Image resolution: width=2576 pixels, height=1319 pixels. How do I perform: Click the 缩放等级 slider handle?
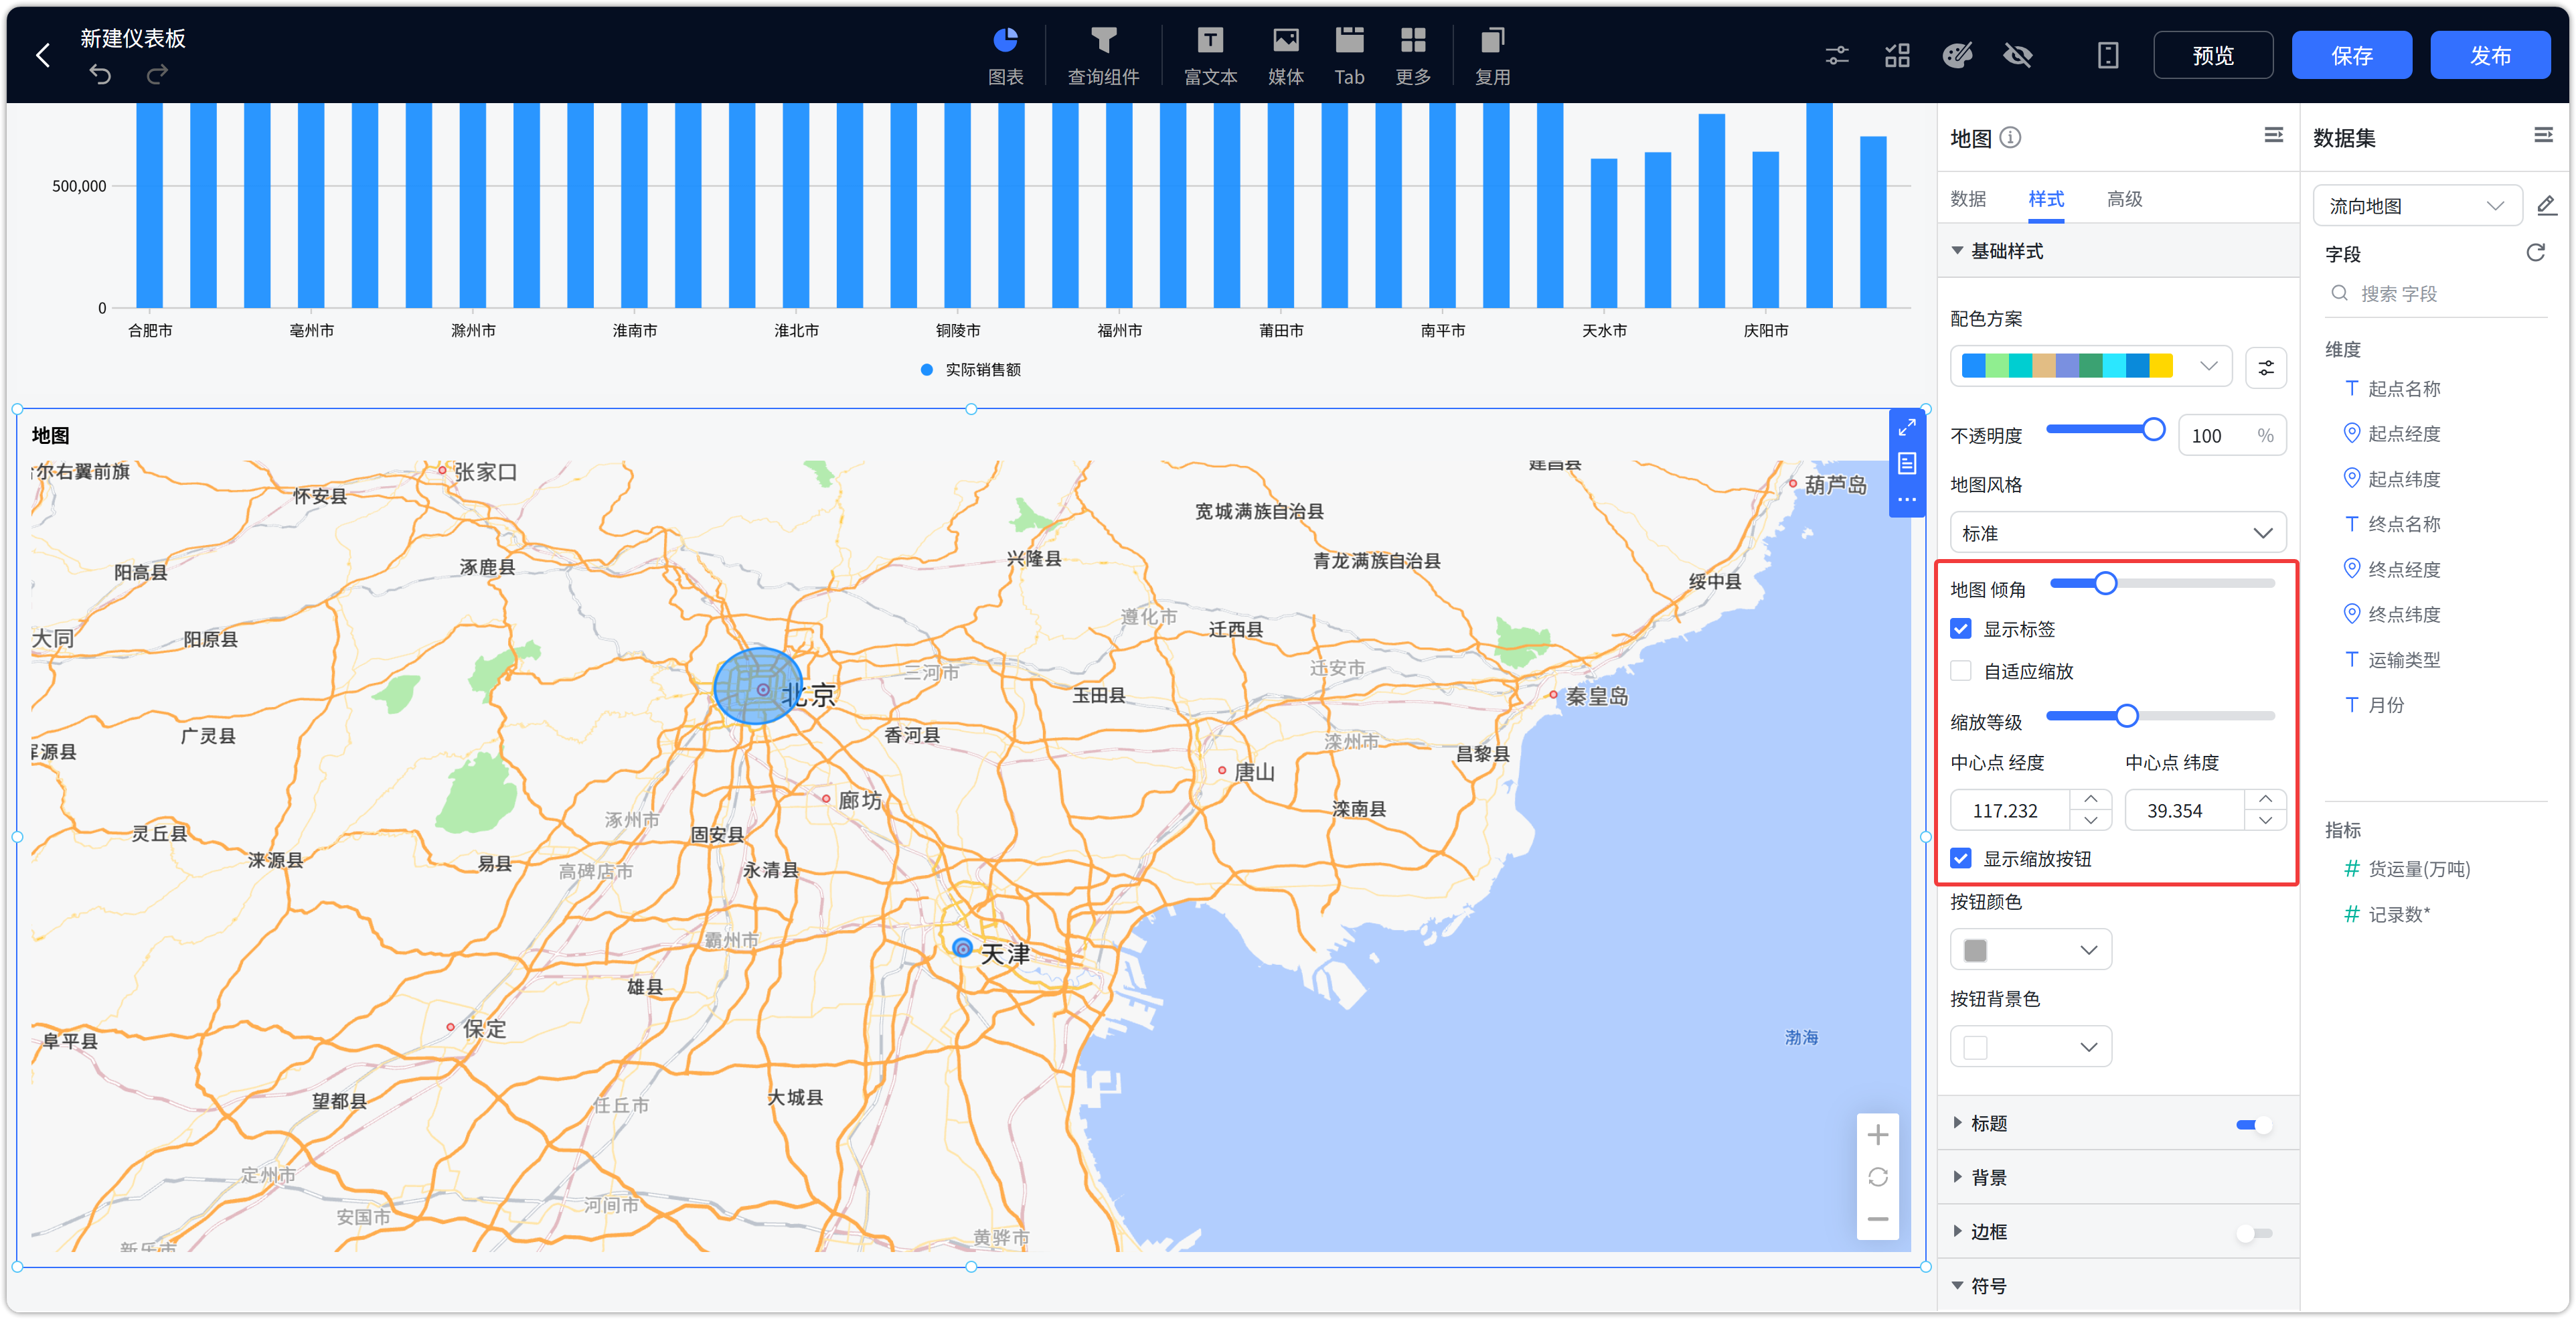point(2126,716)
